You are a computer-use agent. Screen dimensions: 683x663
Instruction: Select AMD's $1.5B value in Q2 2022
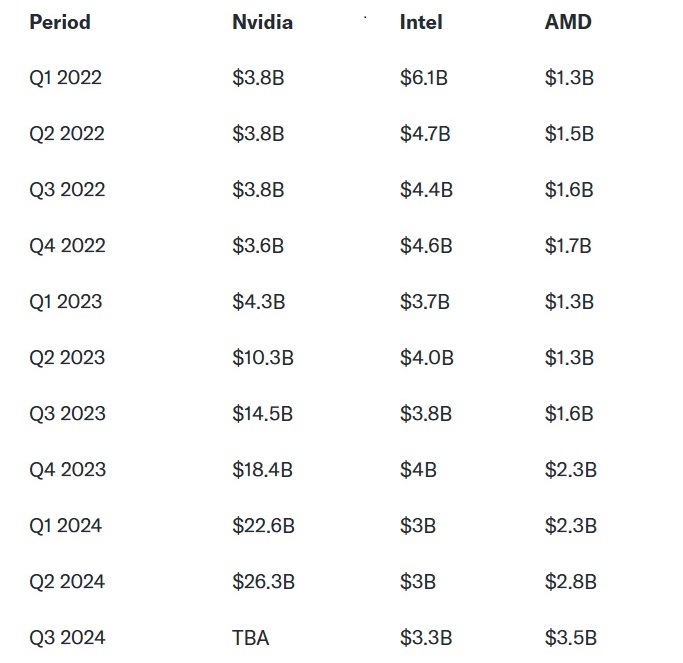point(569,134)
